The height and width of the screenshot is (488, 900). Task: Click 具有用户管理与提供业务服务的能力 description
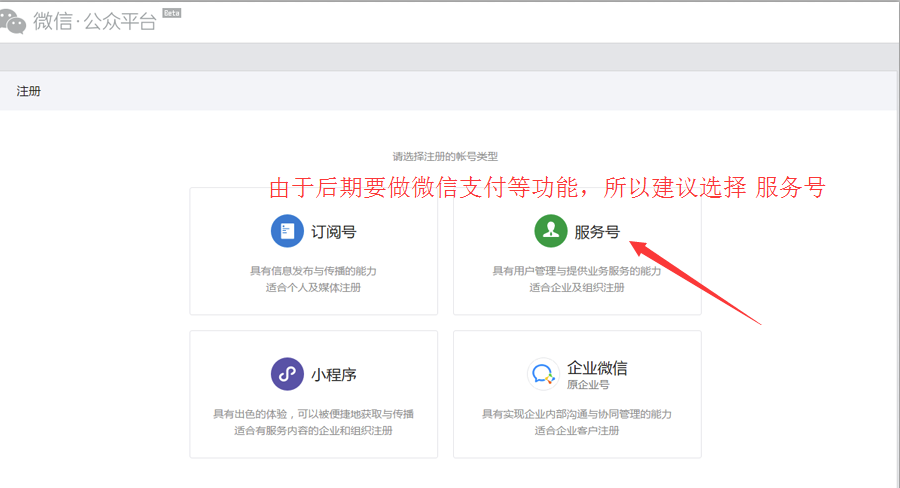[x=577, y=271]
